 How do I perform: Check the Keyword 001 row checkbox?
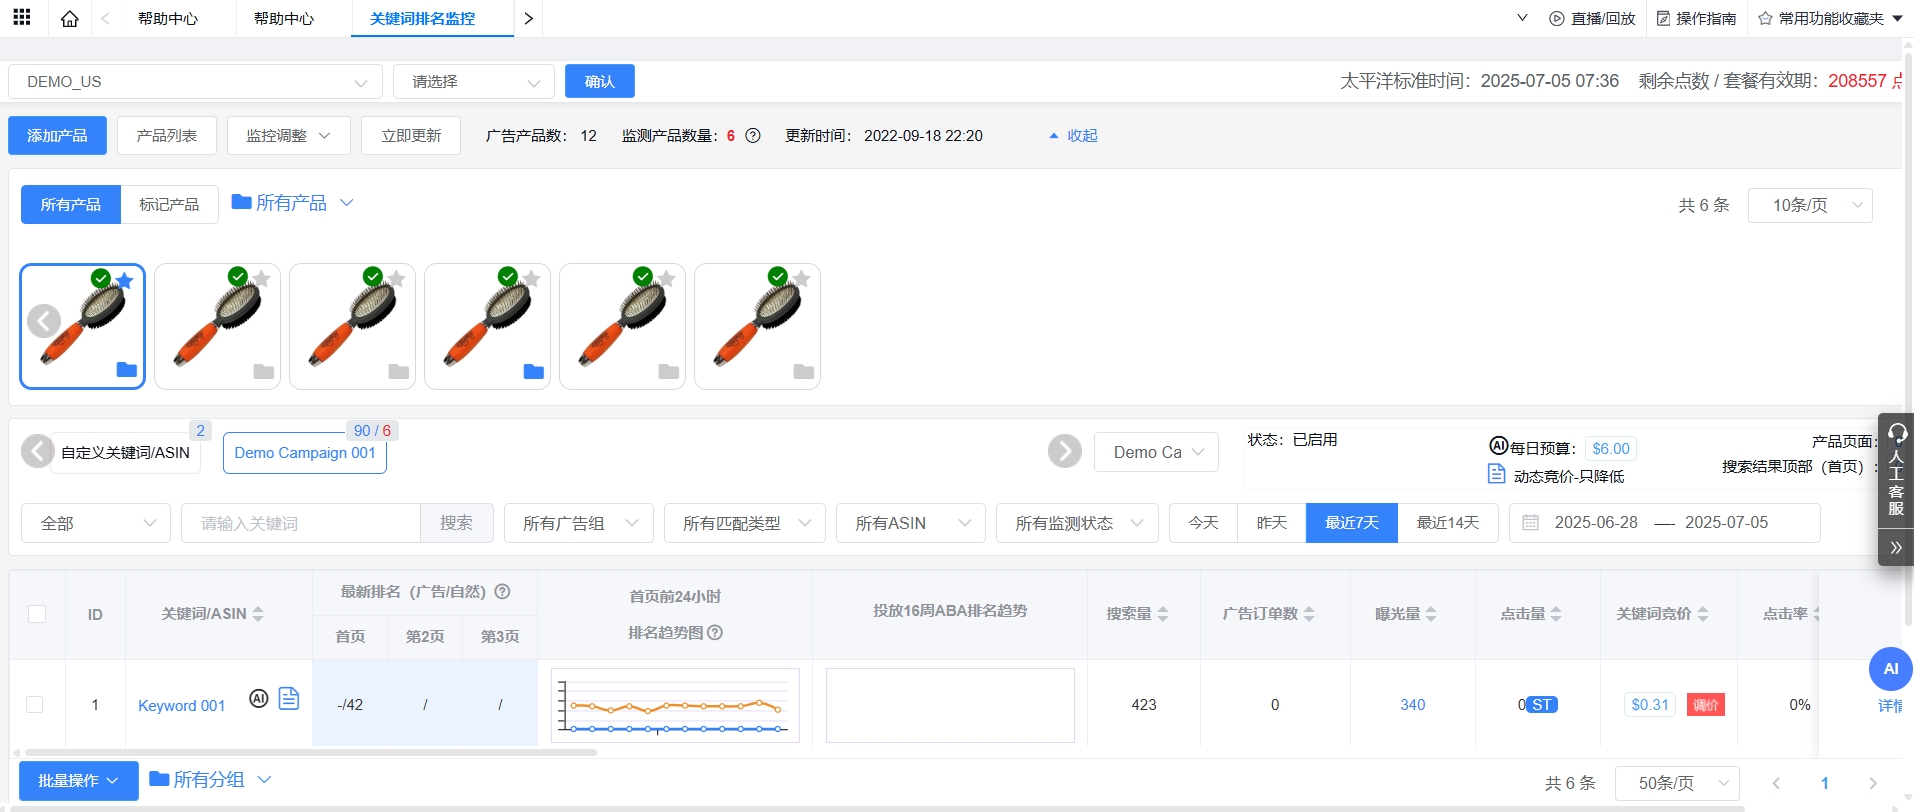(35, 705)
